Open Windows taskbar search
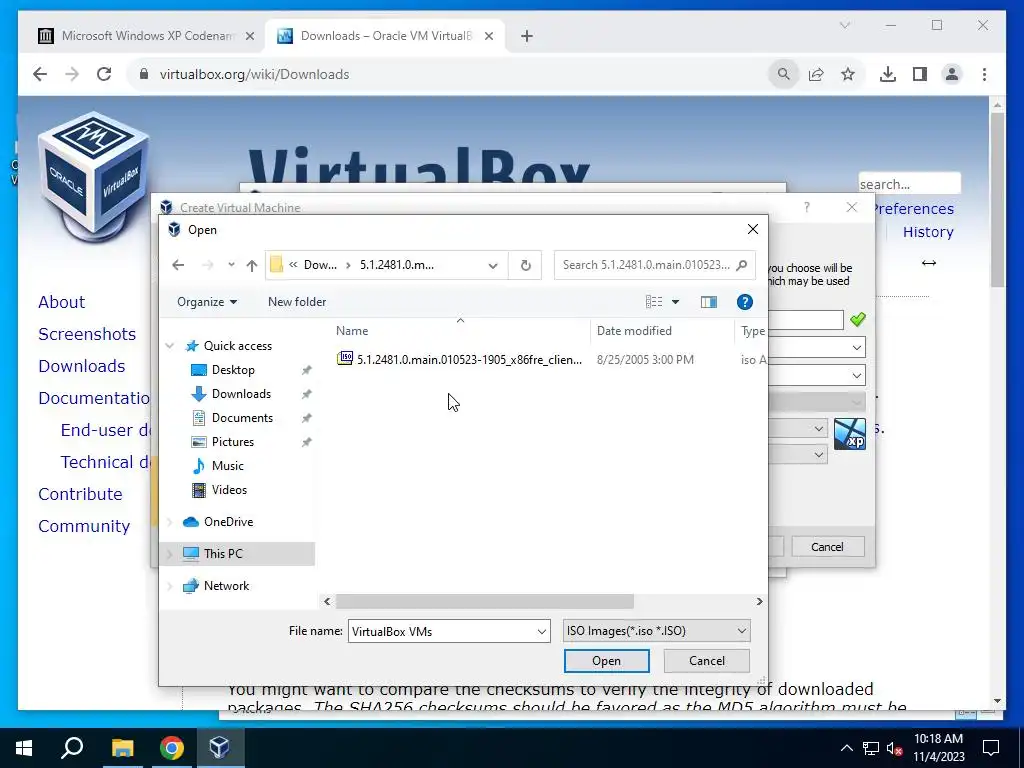The width and height of the screenshot is (1024, 768). pyautogui.click(x=72, y=748)
